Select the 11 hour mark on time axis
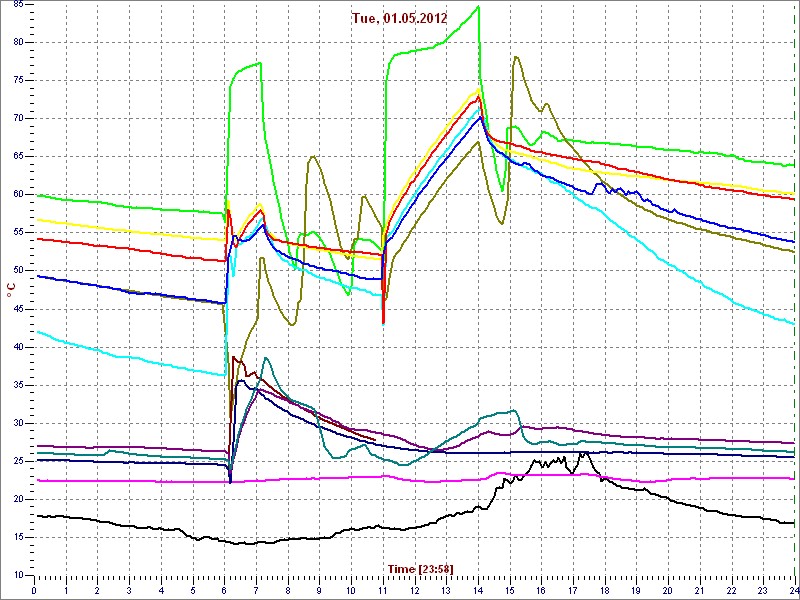The width and height of the screenshot is (800, 600). tap(383, 590)
